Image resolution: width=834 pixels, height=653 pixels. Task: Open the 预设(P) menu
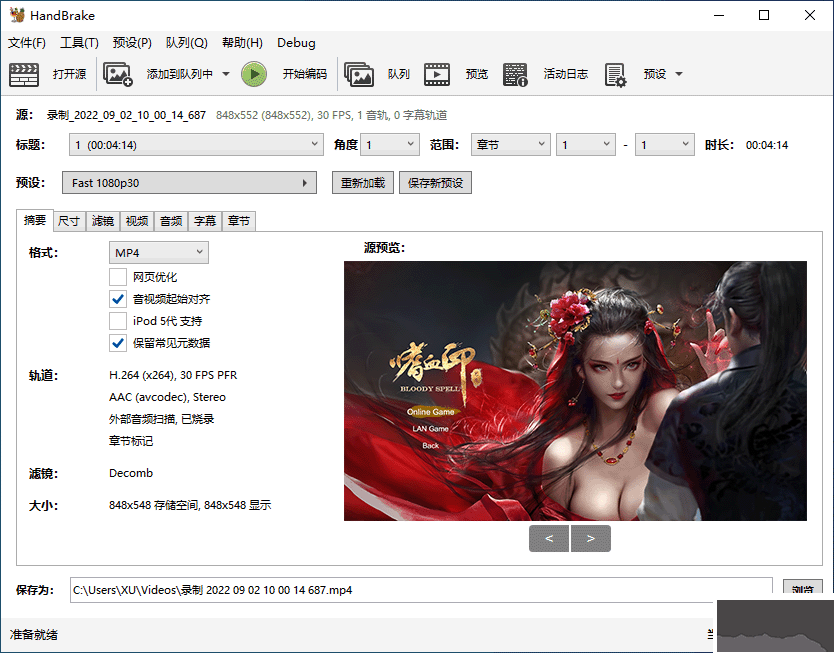pos(132,43)
